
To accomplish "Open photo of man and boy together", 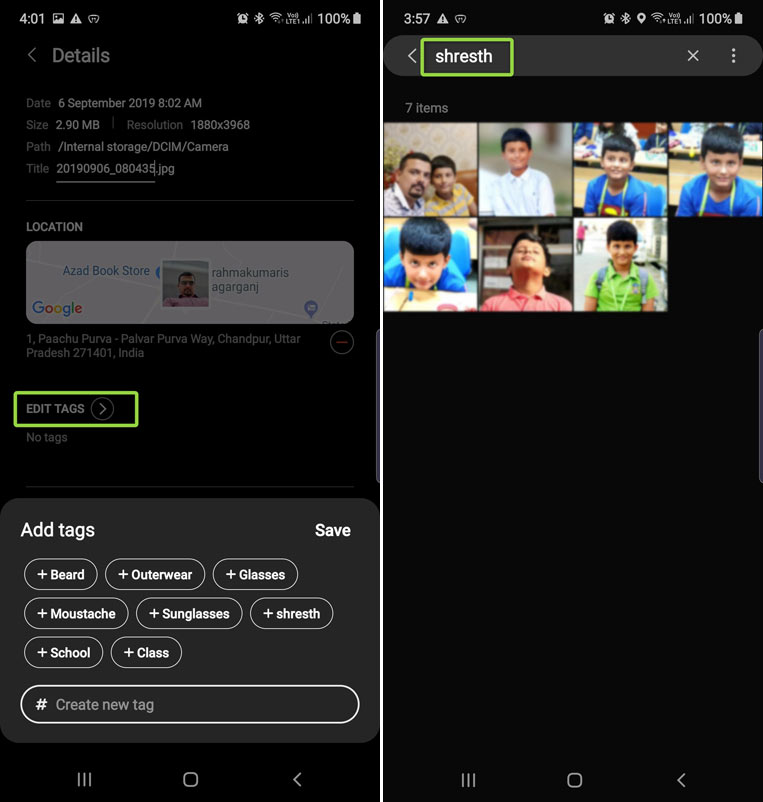I will pyautogui.click(x=431, y=169).
